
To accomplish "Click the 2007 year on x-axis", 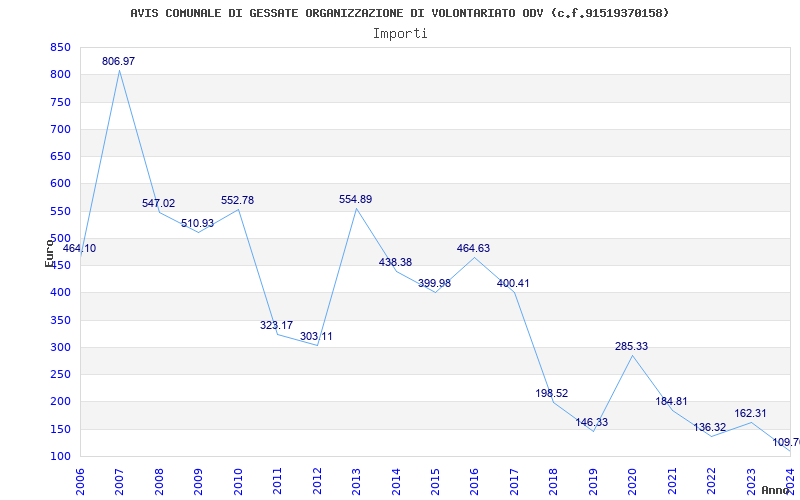I will coord(119,480).
